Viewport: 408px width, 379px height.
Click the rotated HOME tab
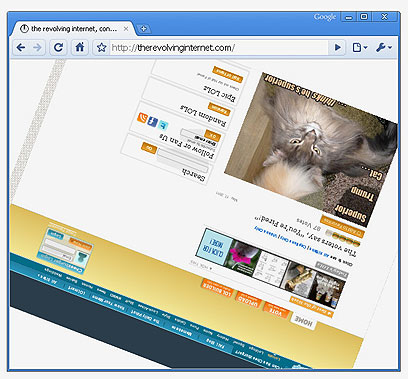303,321
